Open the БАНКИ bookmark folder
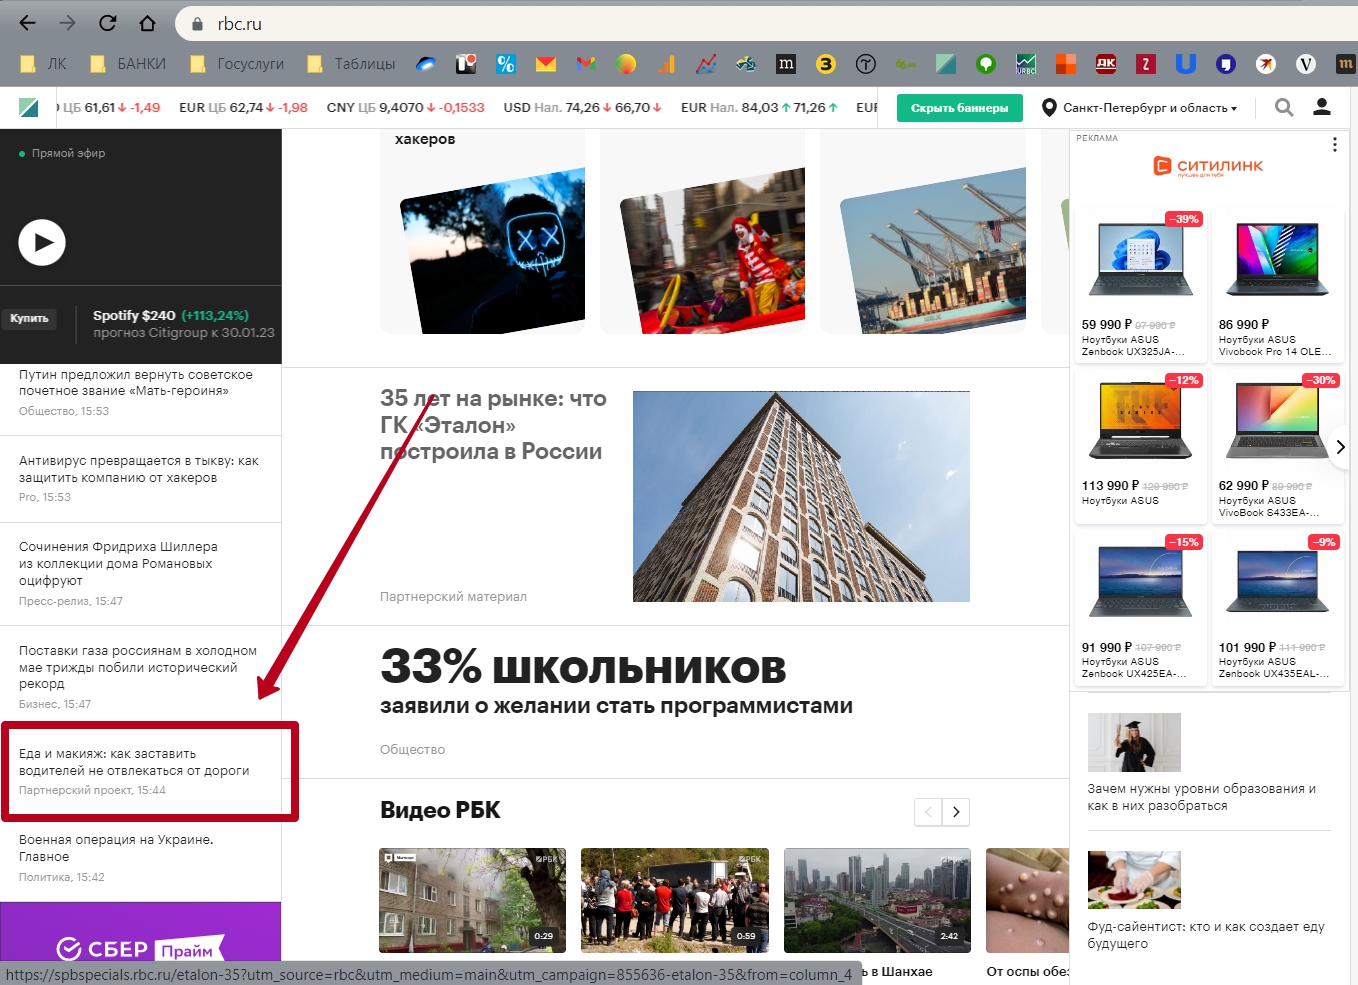This screenshot has height=985, width=1358. (129, 64)
